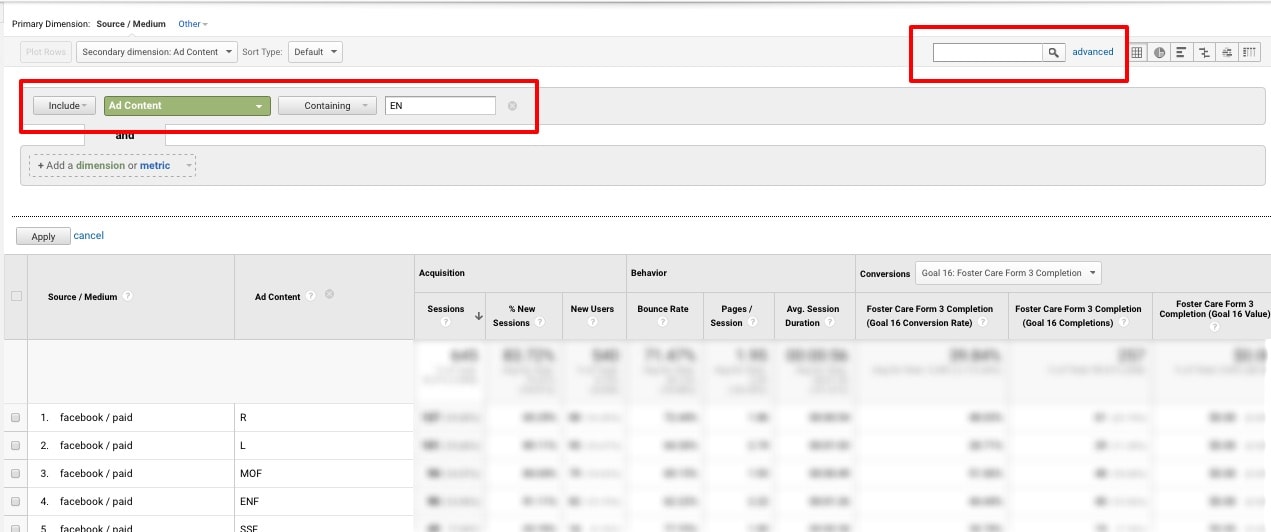Tick the select-all rows checkbox
1271x532 pixels.
(x=15, y=296)
